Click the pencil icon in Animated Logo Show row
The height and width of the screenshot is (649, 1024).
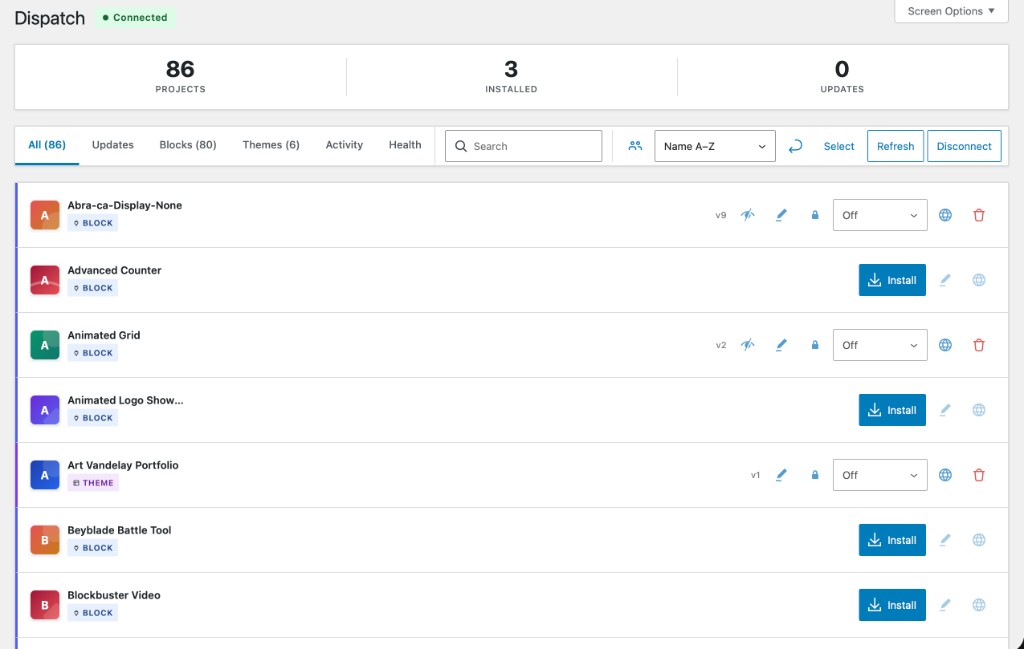tap(945, 410)
